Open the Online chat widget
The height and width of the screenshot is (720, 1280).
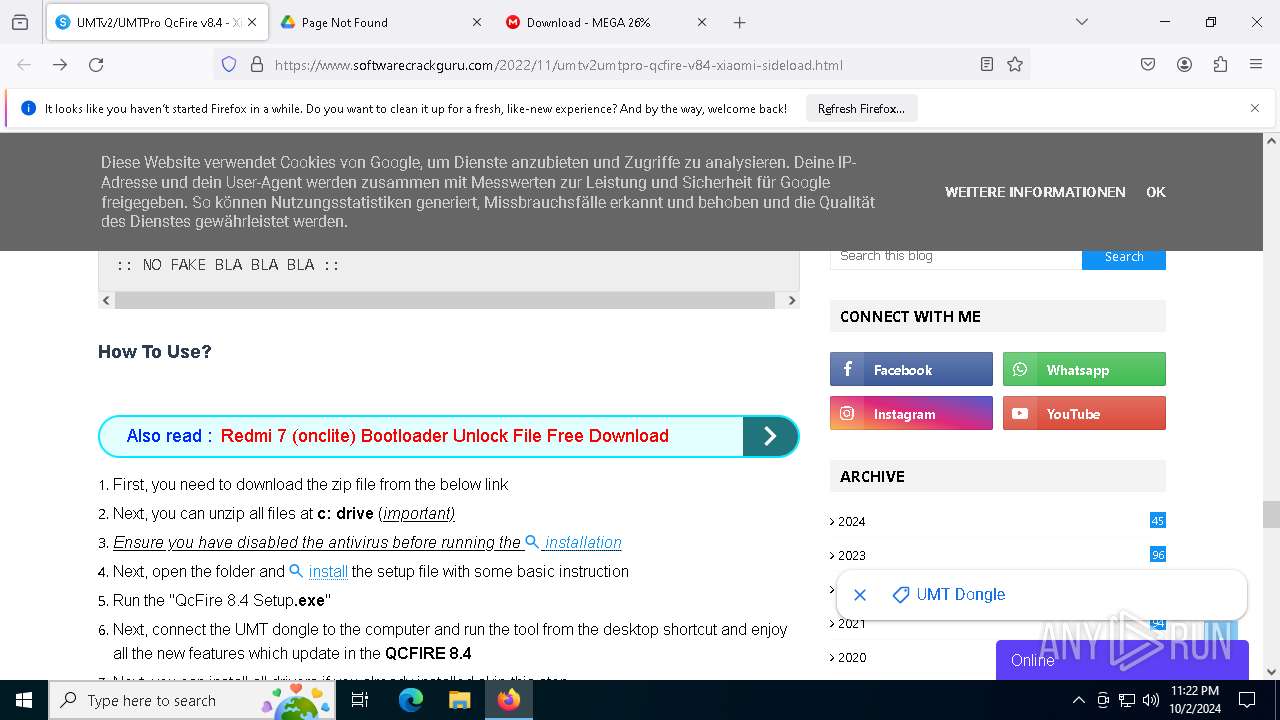tap(1122, 660)
